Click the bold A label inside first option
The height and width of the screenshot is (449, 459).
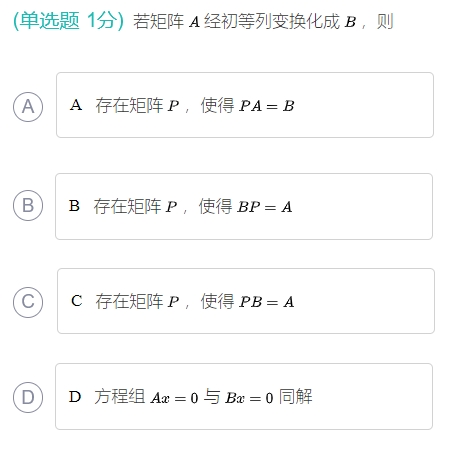point(76,105)
